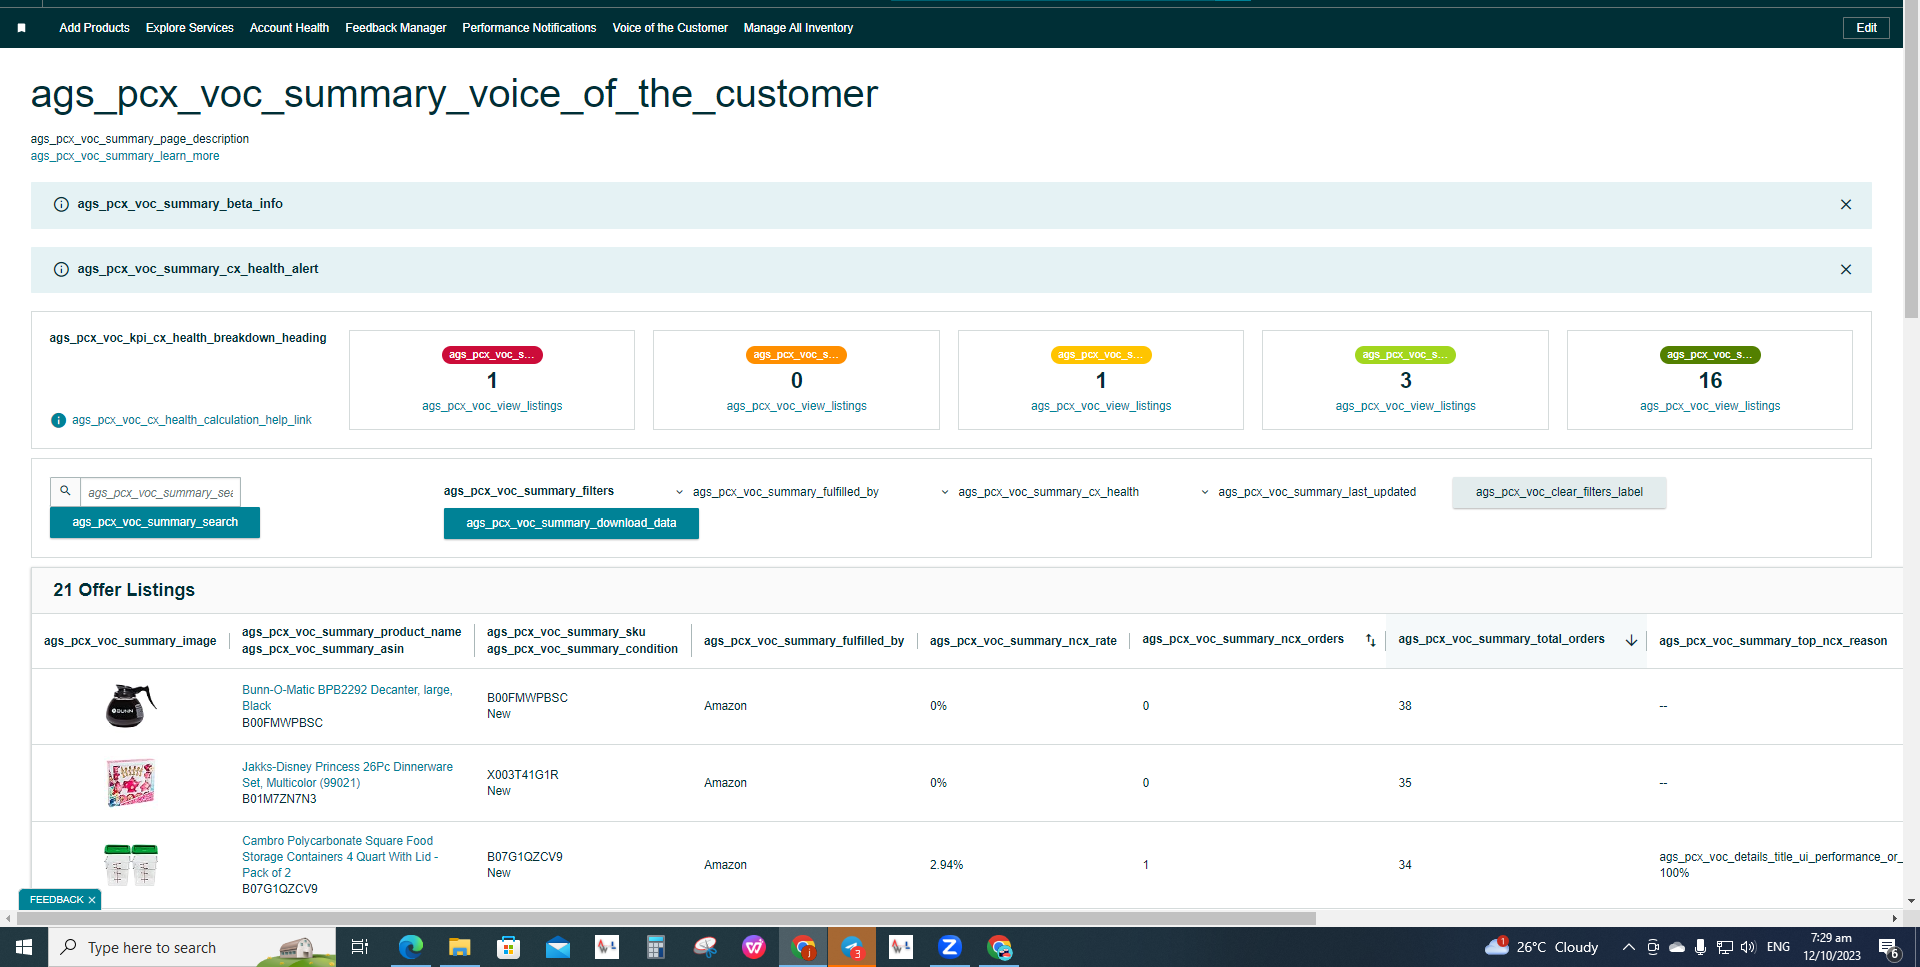
Task: View listings in the card with count 0
Action: 797,406
